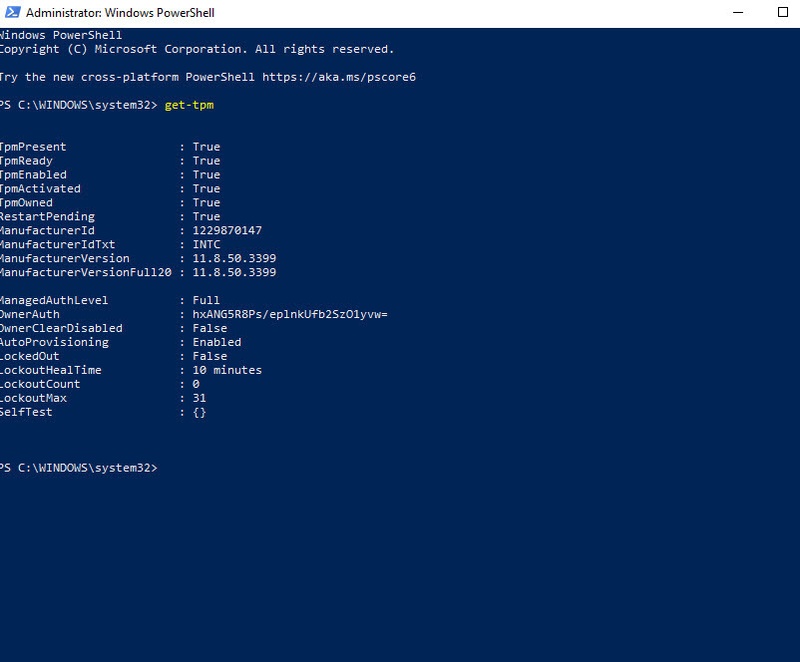Click the ManufacturerIdTxt property name

[57, 244]
